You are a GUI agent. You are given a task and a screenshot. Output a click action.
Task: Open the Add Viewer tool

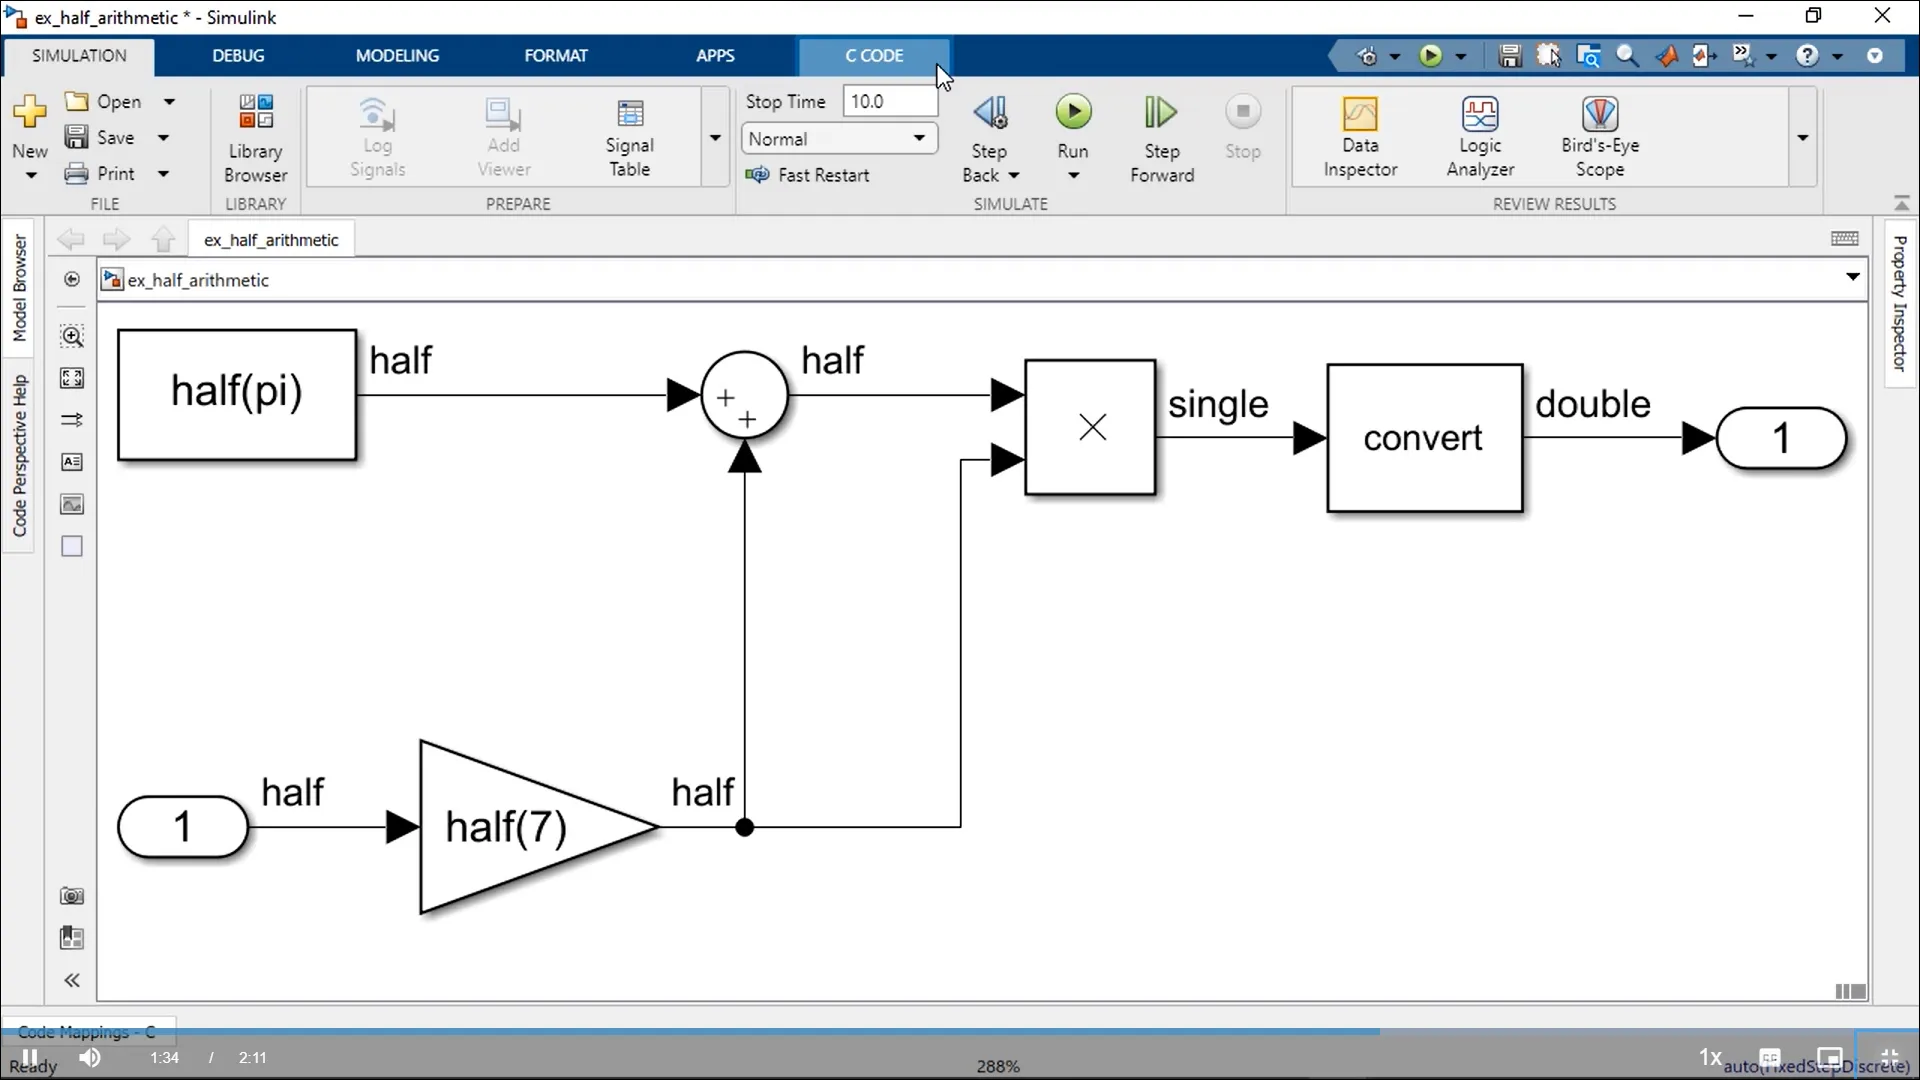tap(504, 137)
